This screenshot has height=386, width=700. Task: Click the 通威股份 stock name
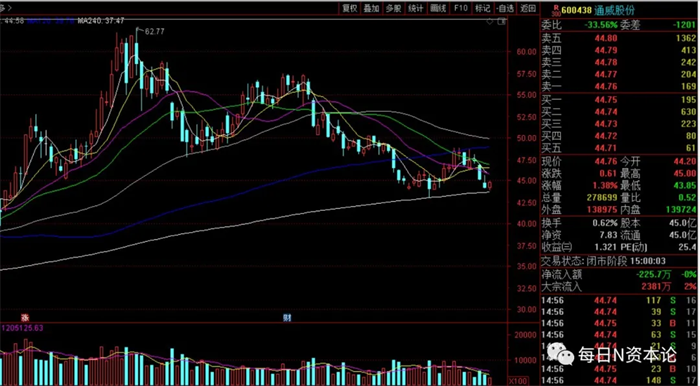[x=613, y=10]
